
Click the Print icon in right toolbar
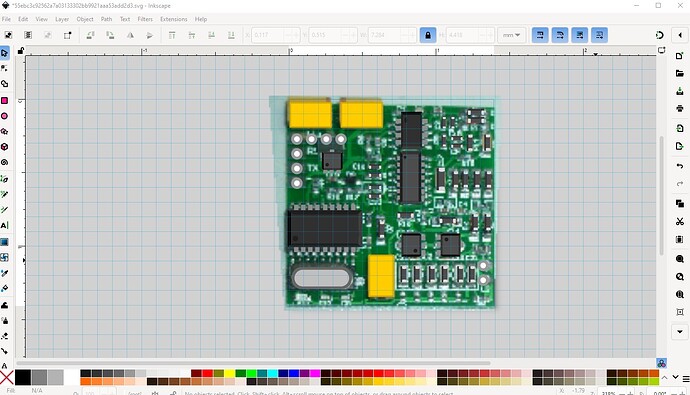(x=679, y=109)
